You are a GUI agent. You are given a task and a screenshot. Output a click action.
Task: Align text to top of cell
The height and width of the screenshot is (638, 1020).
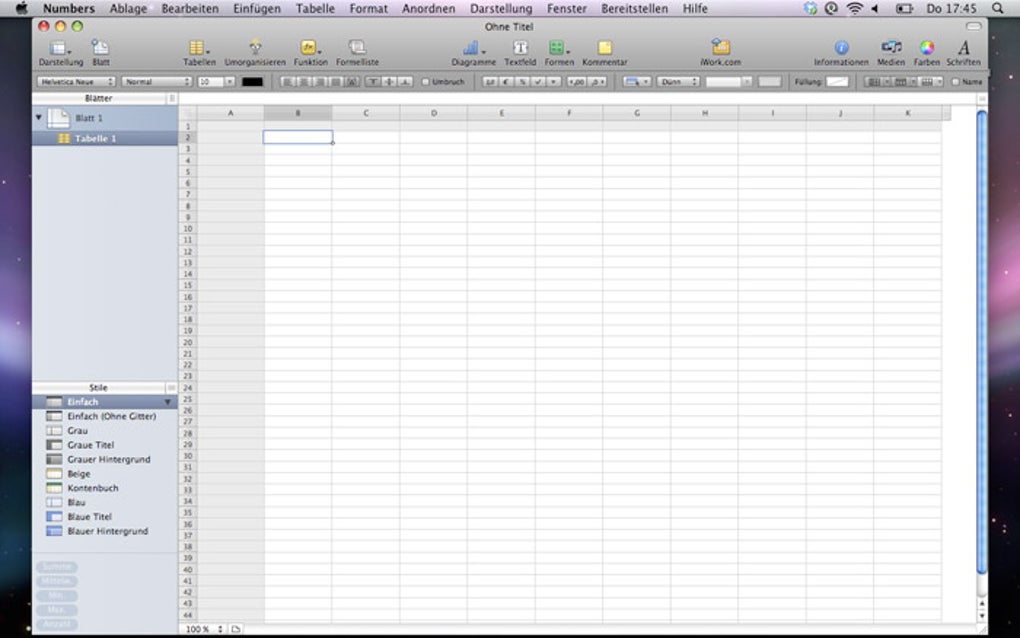coord(374,82)
